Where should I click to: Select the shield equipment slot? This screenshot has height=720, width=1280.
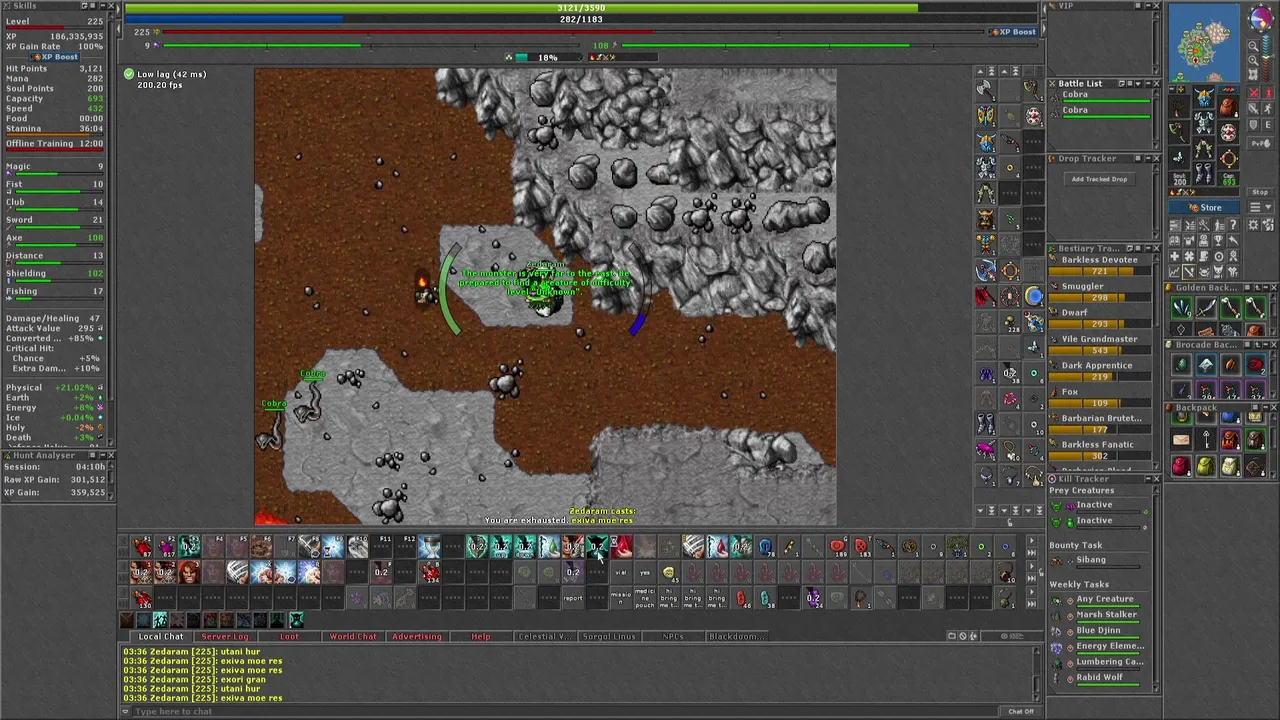click(x=1229, y=132)
